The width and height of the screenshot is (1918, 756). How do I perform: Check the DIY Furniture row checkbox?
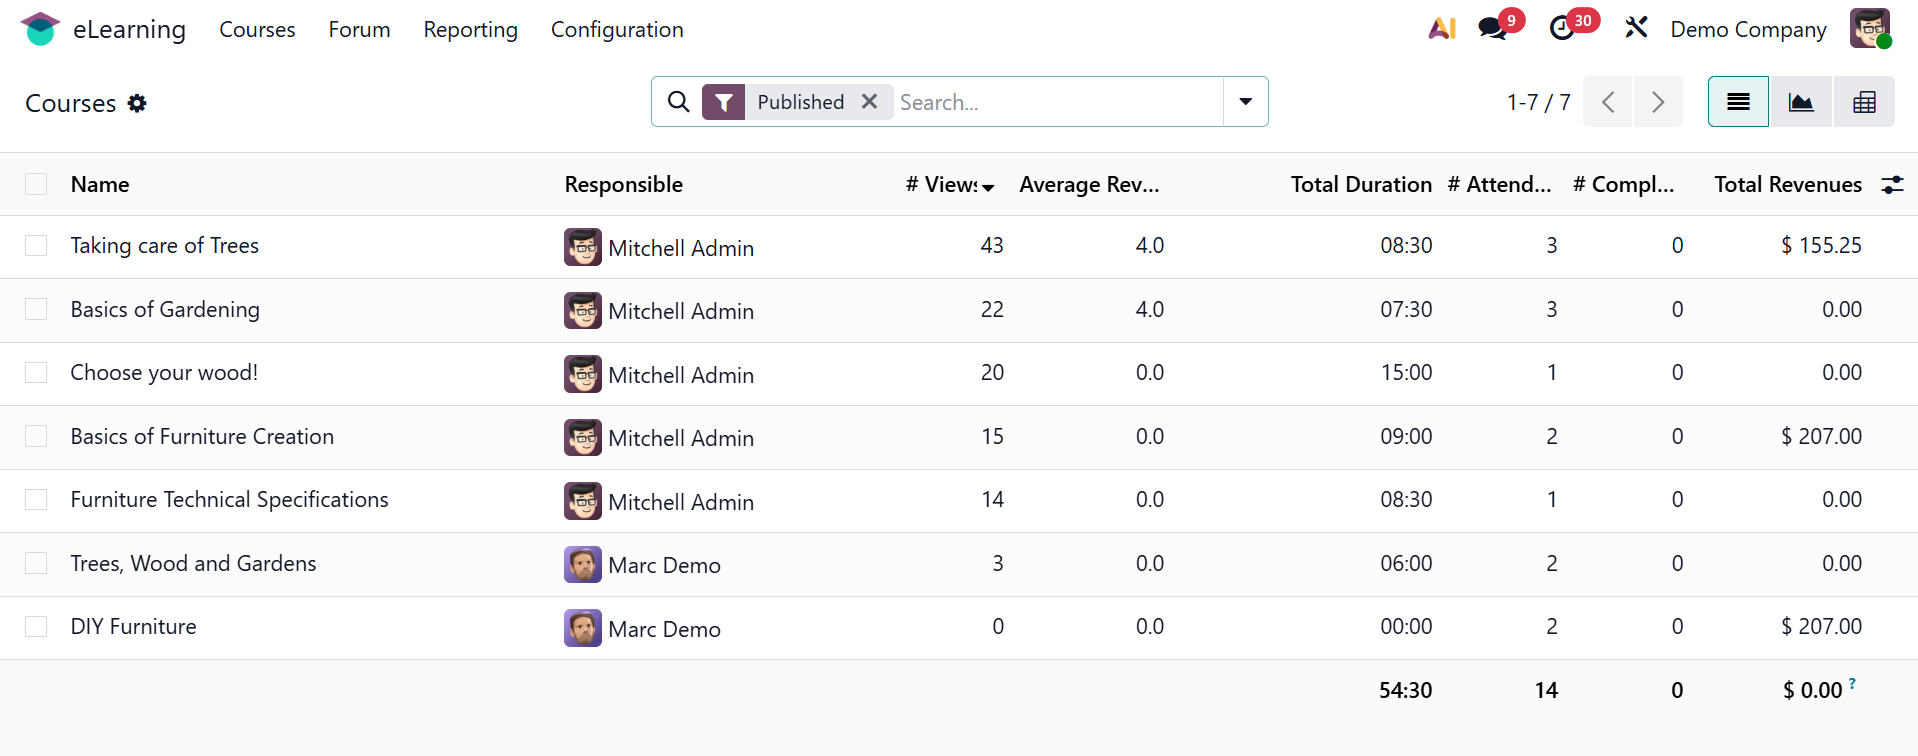tap(36, 627)
